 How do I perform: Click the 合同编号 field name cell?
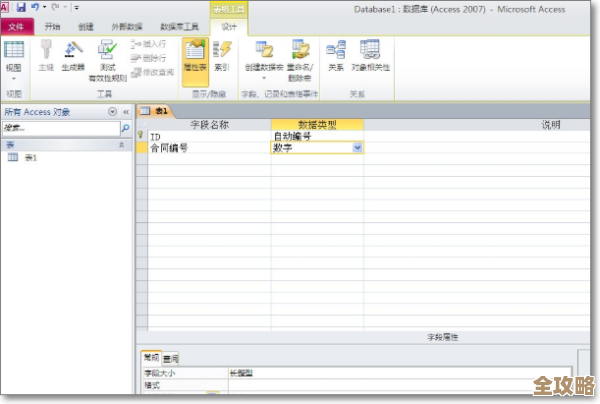tap(209, 148)
